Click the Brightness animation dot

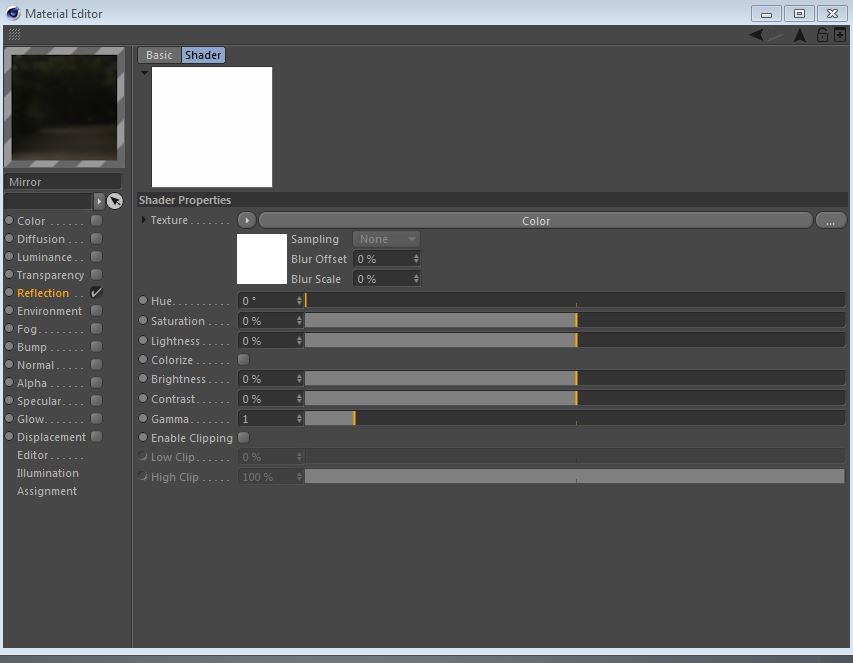pyautogui.click(x=143, y=379)
